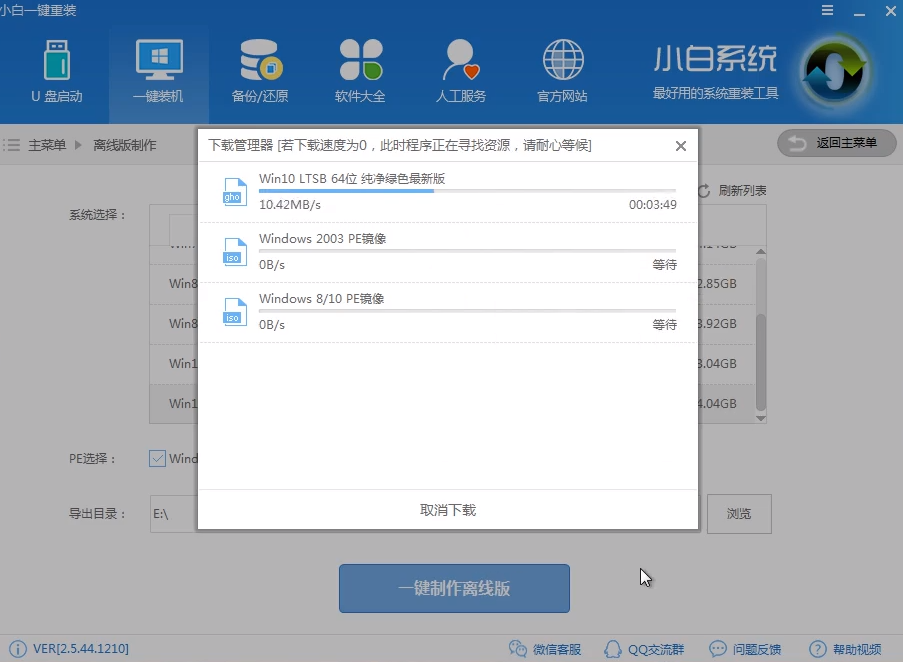Browse export directory with 浏览
The height and width of the screenshot is (662, 903).
tap(739, 514)
